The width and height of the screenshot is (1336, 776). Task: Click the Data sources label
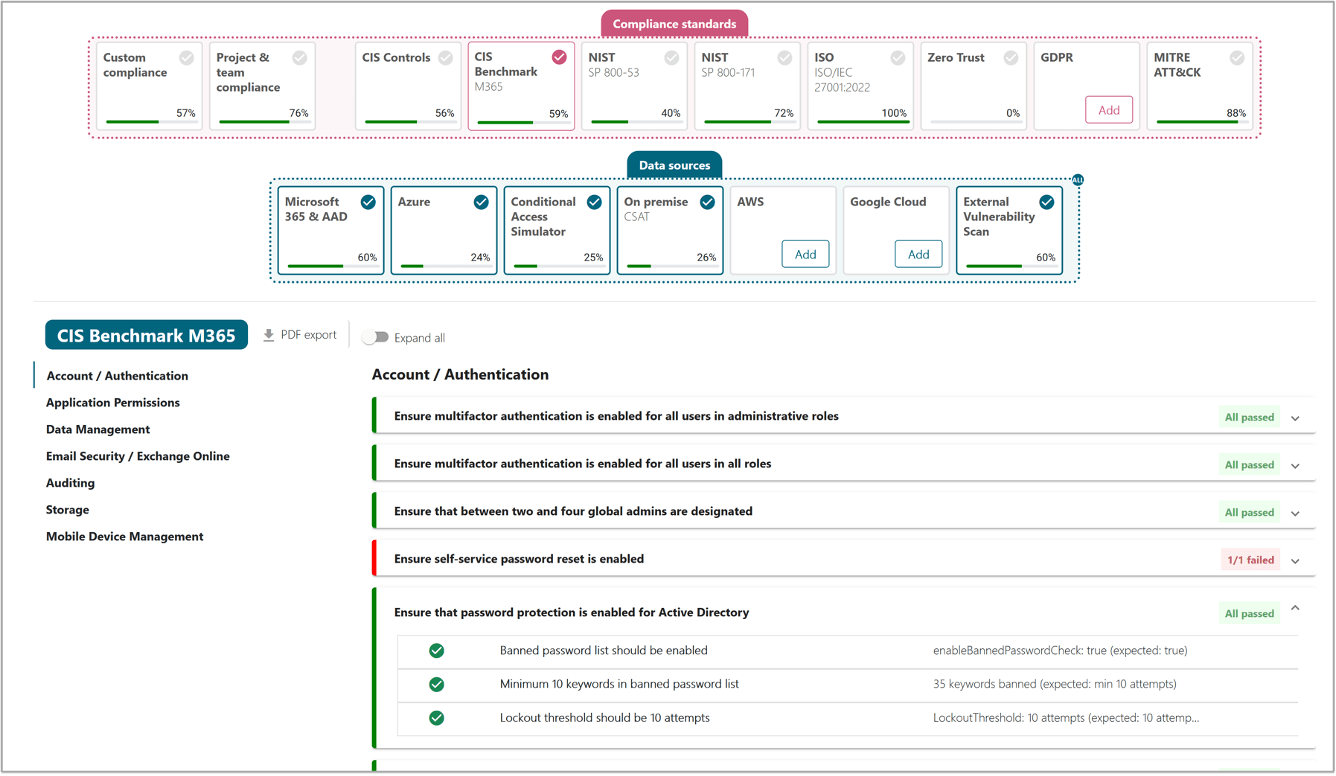674,166
